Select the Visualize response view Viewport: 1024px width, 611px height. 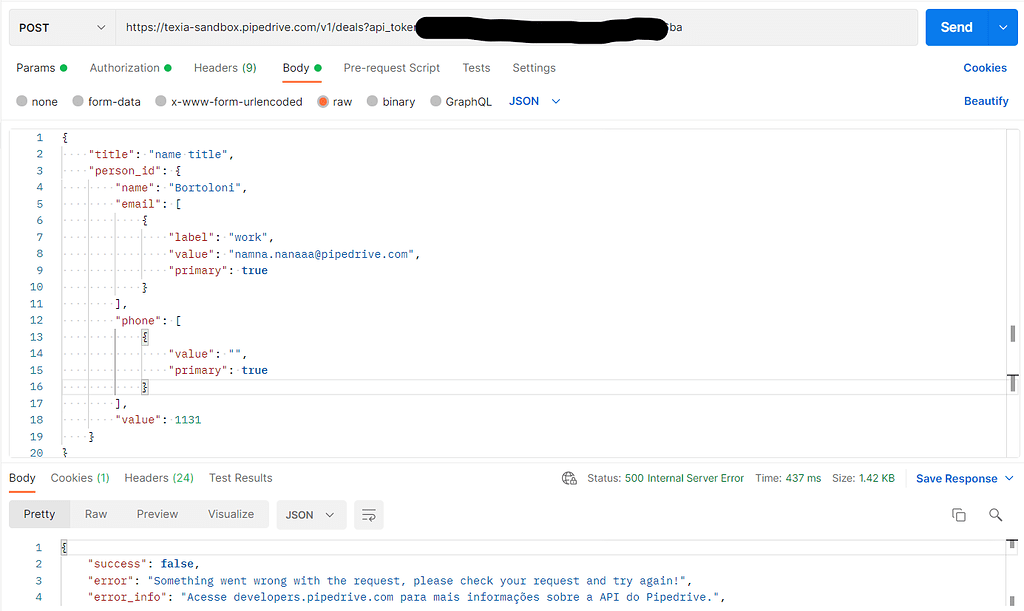[231, 514]
